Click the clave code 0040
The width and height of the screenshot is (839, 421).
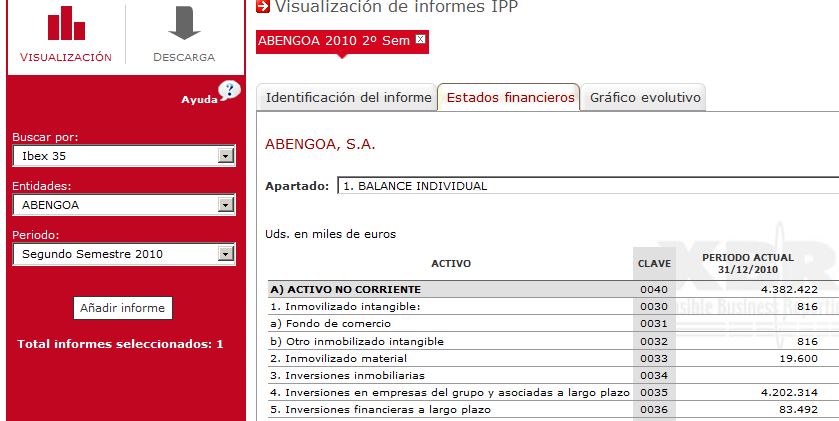click(654, 289)
